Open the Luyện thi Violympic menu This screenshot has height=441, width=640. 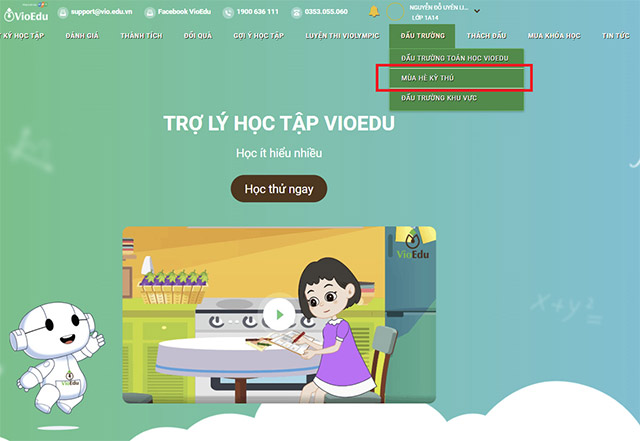(342, 36)
